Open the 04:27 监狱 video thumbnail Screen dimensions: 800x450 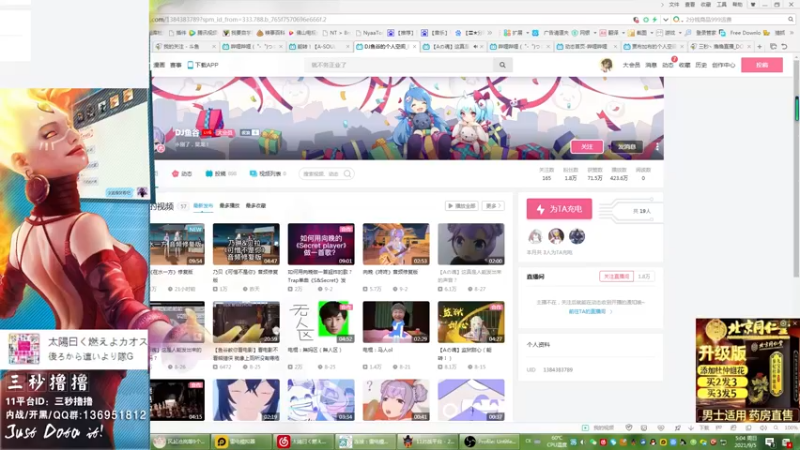click(x=471, y=322)
